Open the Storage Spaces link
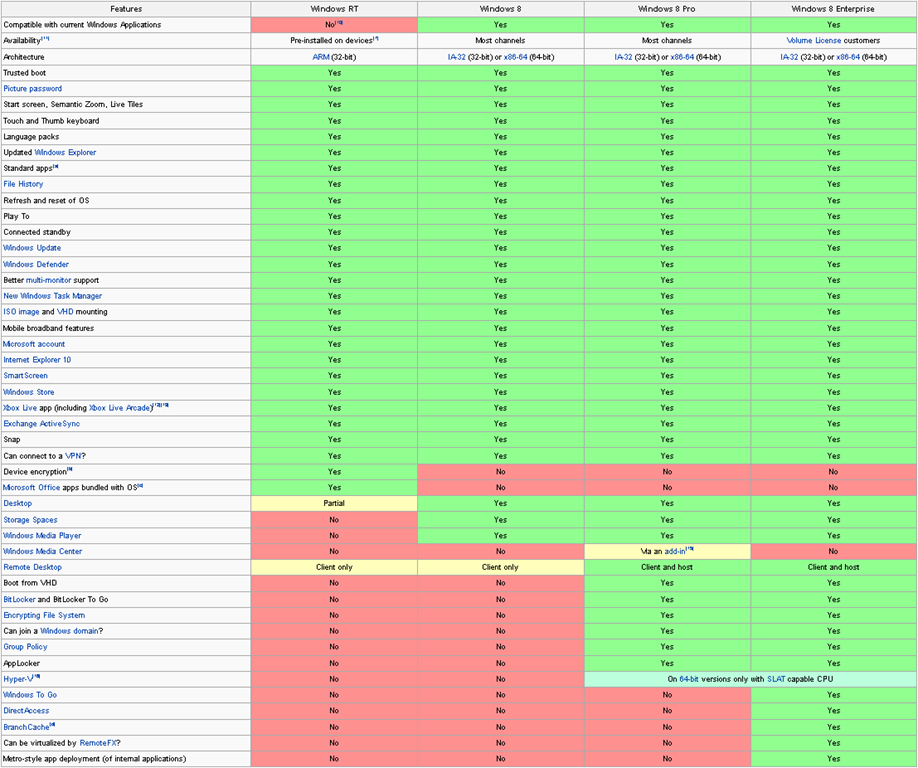 coord(30,519)
